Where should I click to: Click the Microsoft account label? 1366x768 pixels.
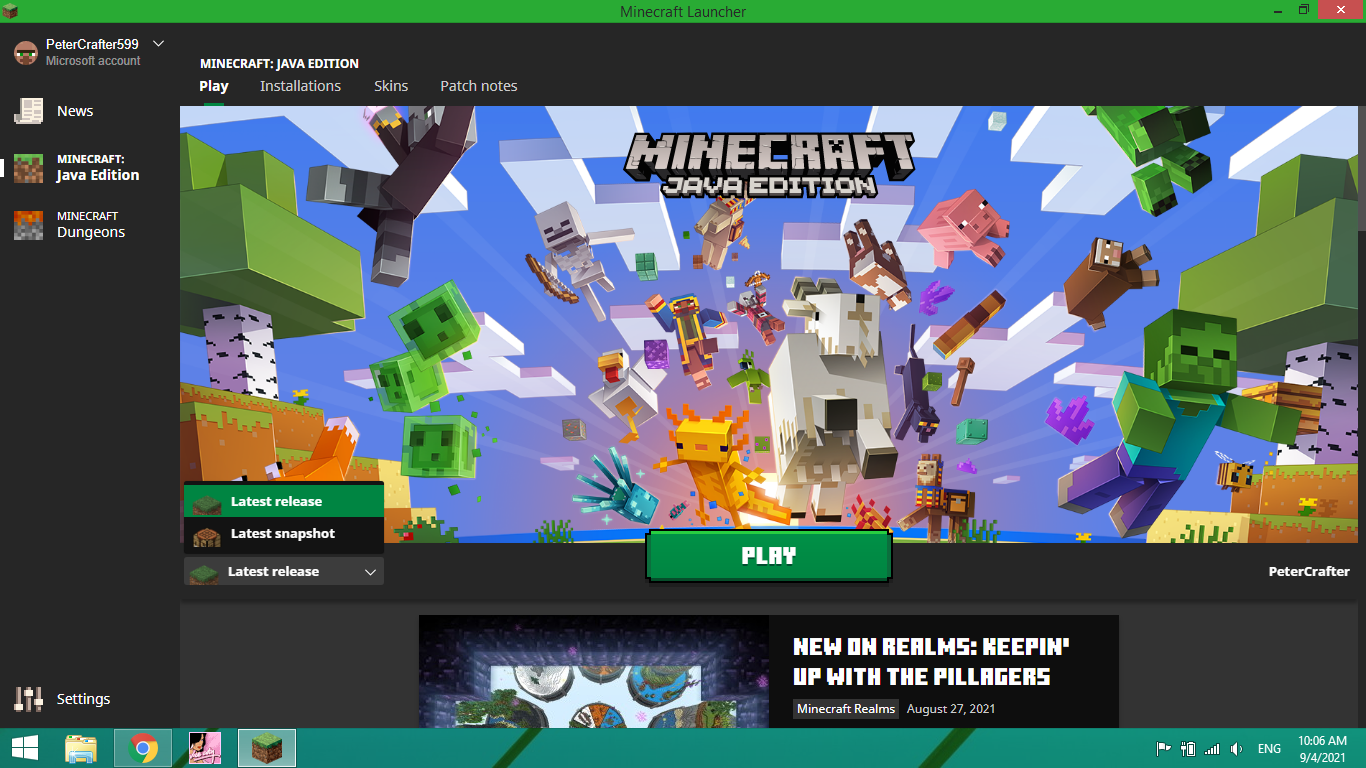93,61
